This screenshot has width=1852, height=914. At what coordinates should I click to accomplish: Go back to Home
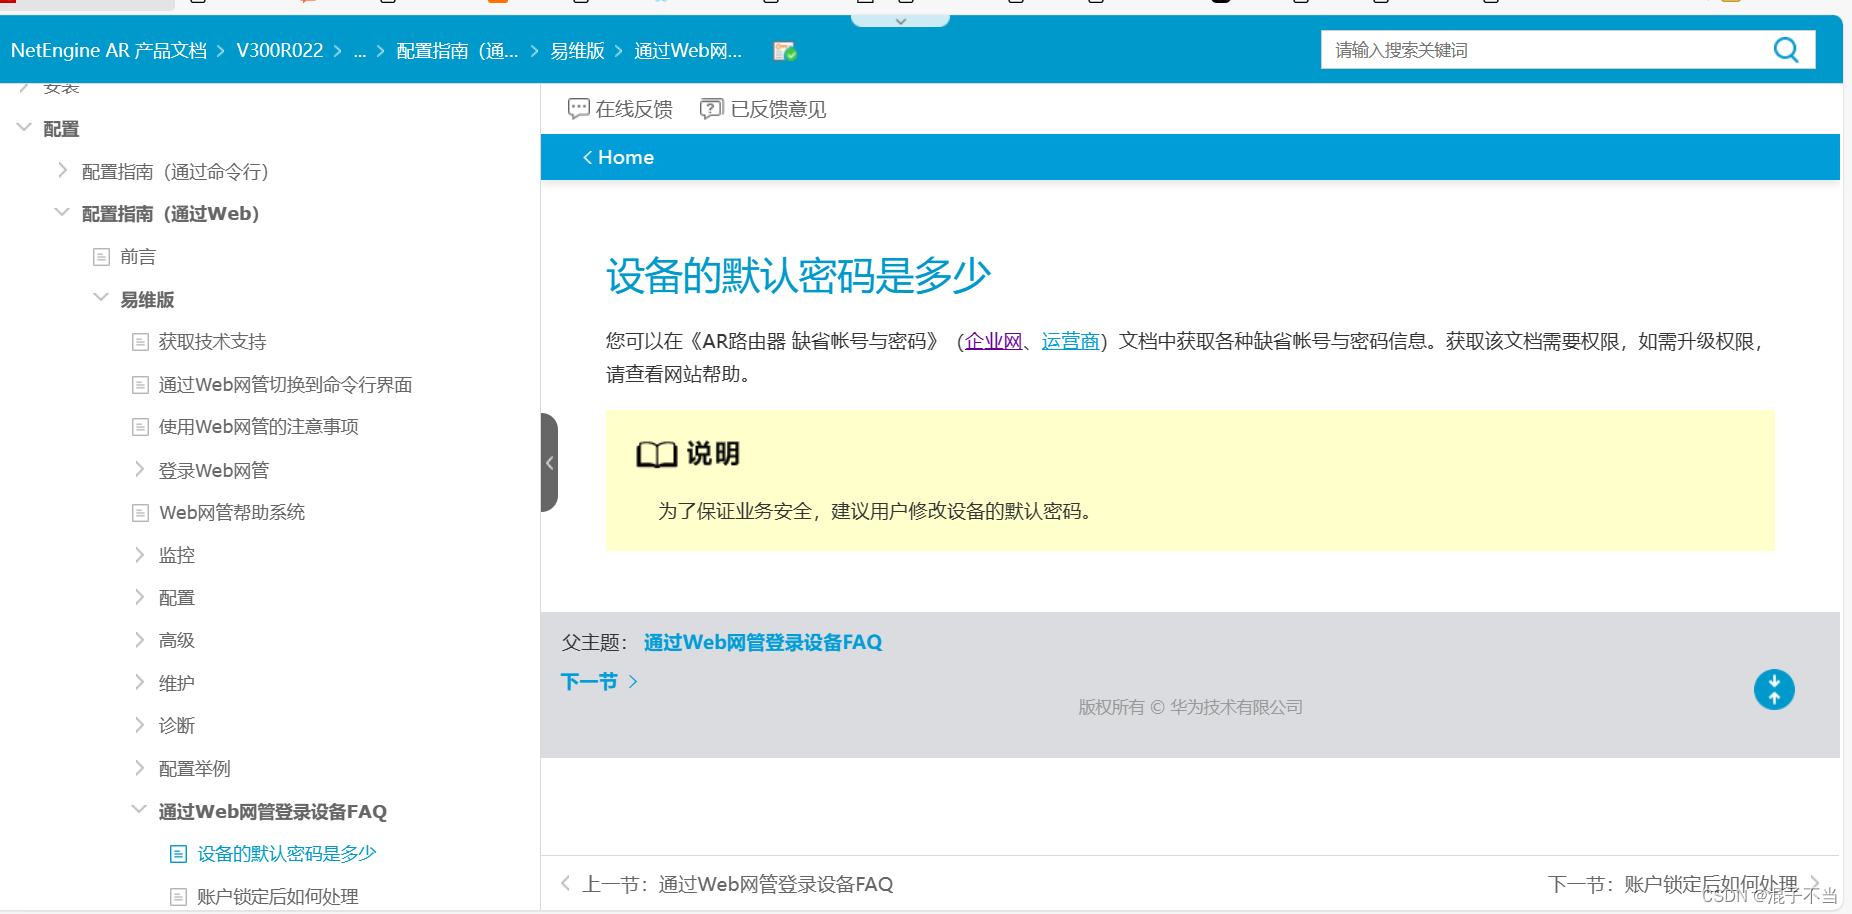(618, 157)
